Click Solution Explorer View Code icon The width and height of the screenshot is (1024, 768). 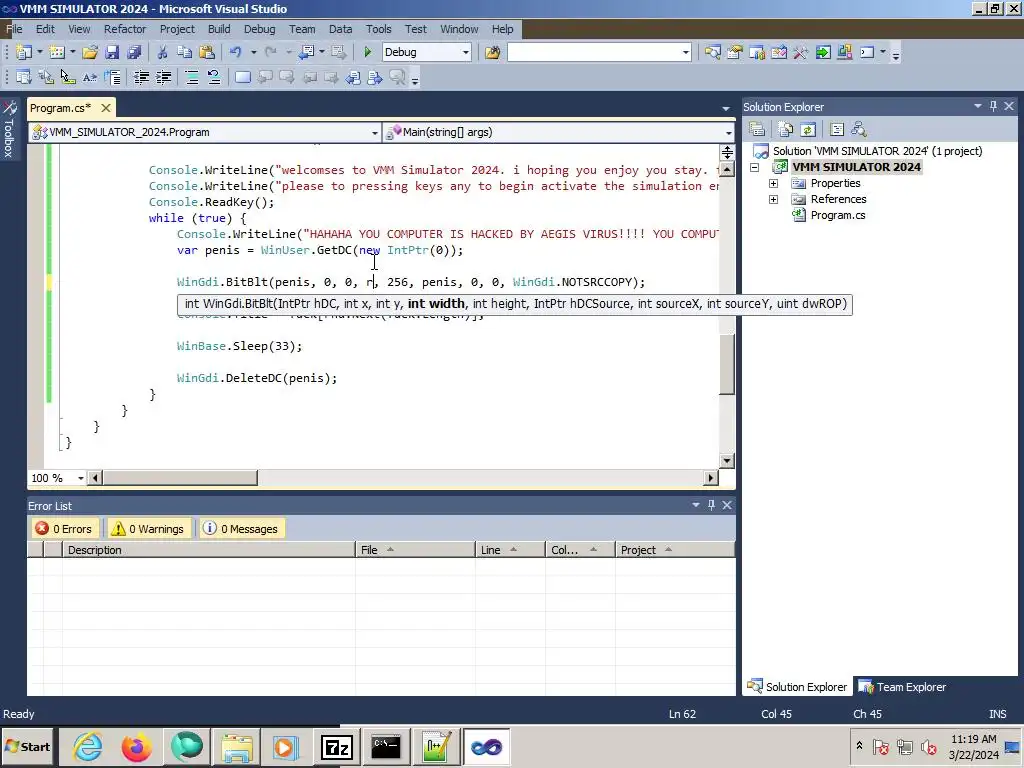[837, 129]
